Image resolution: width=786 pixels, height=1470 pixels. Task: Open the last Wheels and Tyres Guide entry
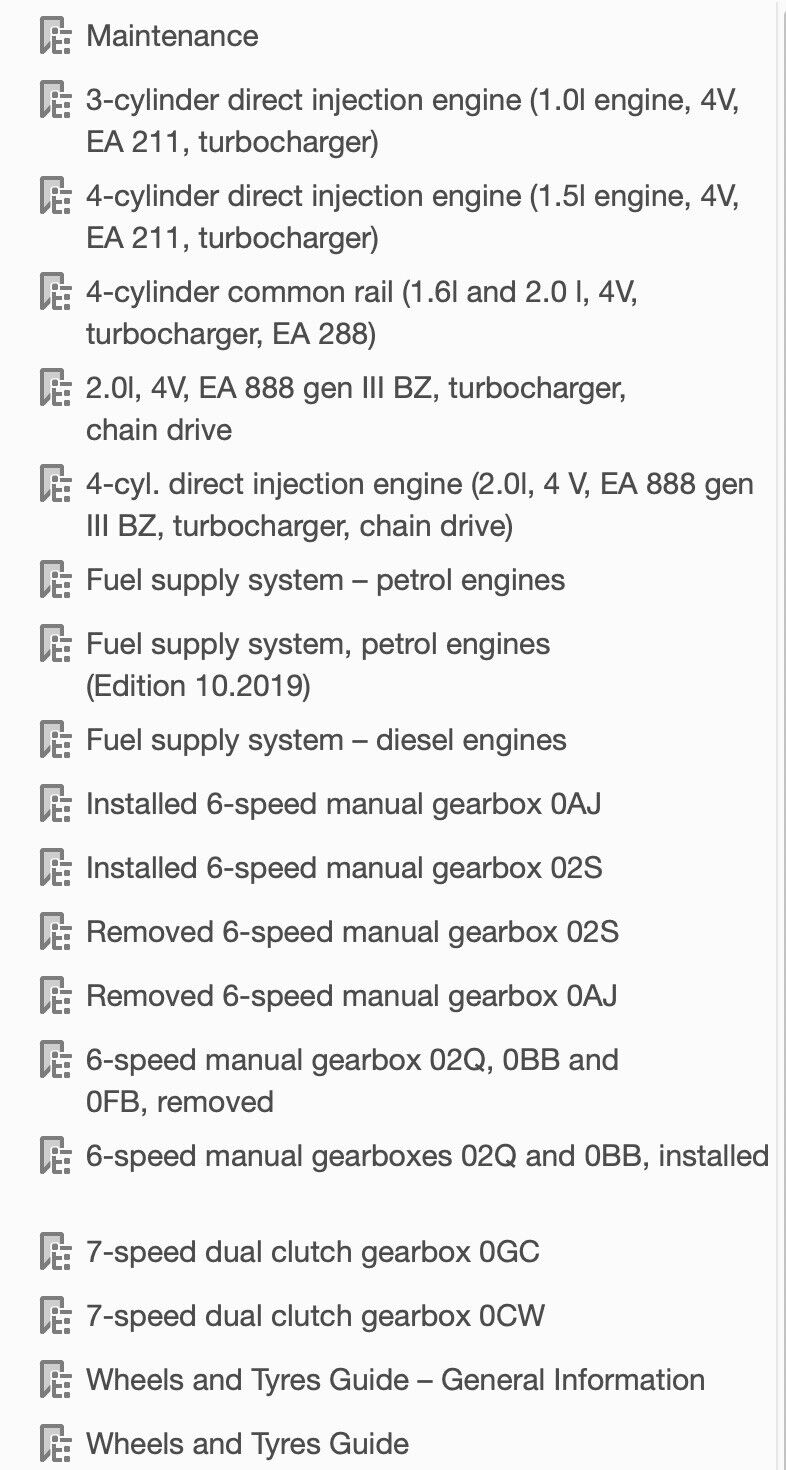click(x=247, y=1444)
